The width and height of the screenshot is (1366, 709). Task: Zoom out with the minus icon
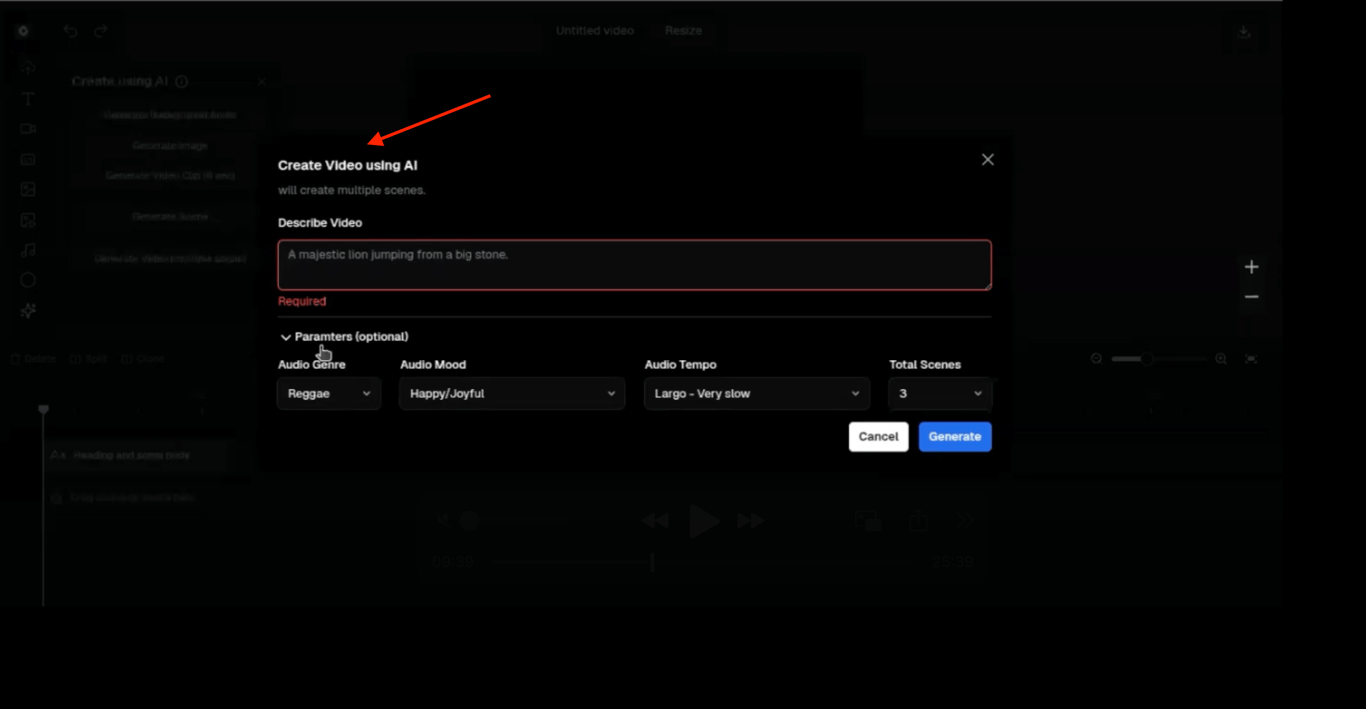(1251, 297)
